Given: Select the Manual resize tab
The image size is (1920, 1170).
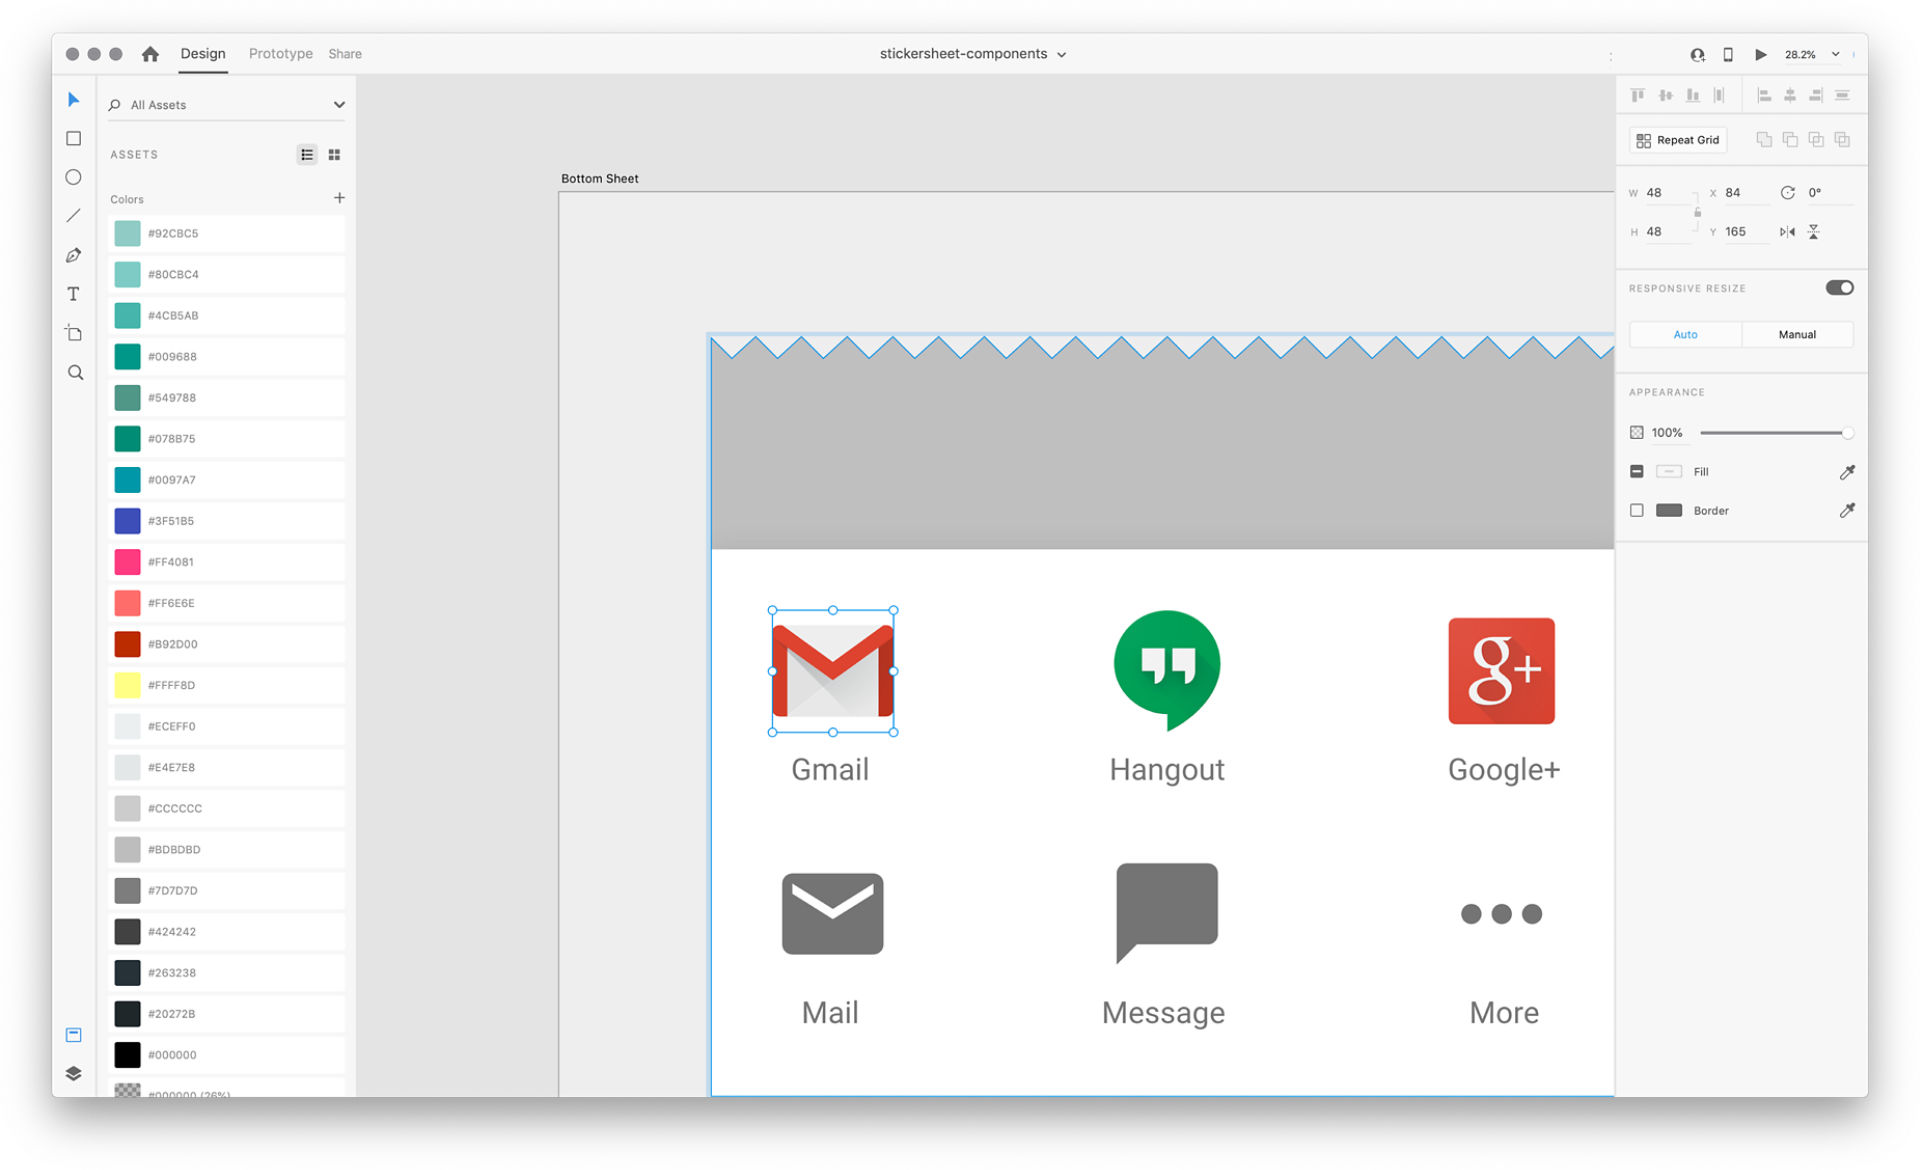Looking at the screenshot, I should [1797, 334].
